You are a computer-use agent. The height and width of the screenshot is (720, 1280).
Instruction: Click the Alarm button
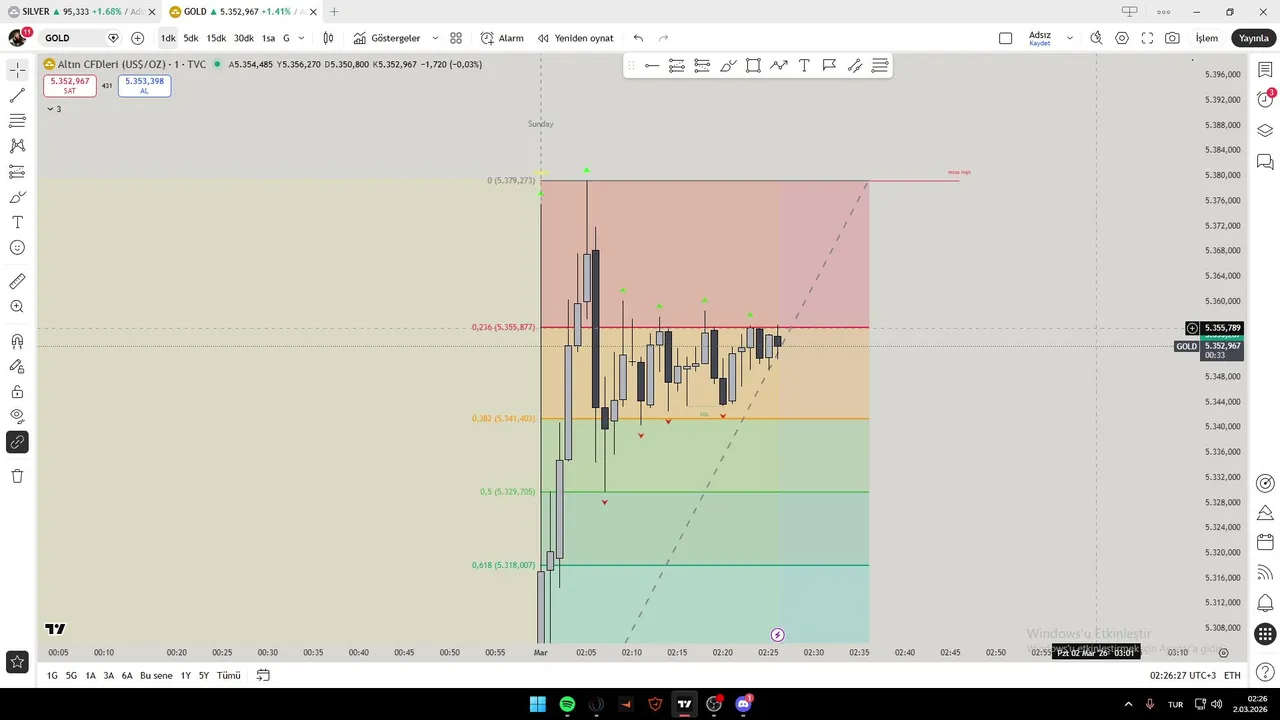[502, 38]
